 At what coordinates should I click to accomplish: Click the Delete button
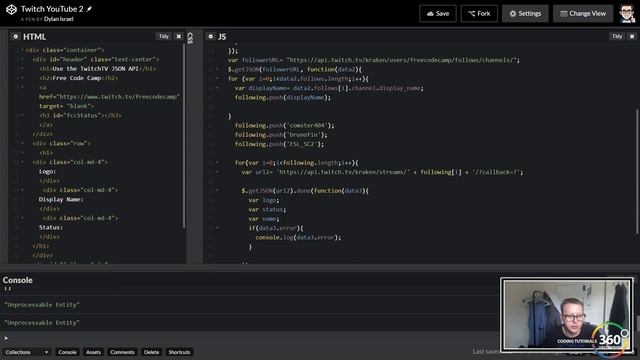click(x=151, y=352)
